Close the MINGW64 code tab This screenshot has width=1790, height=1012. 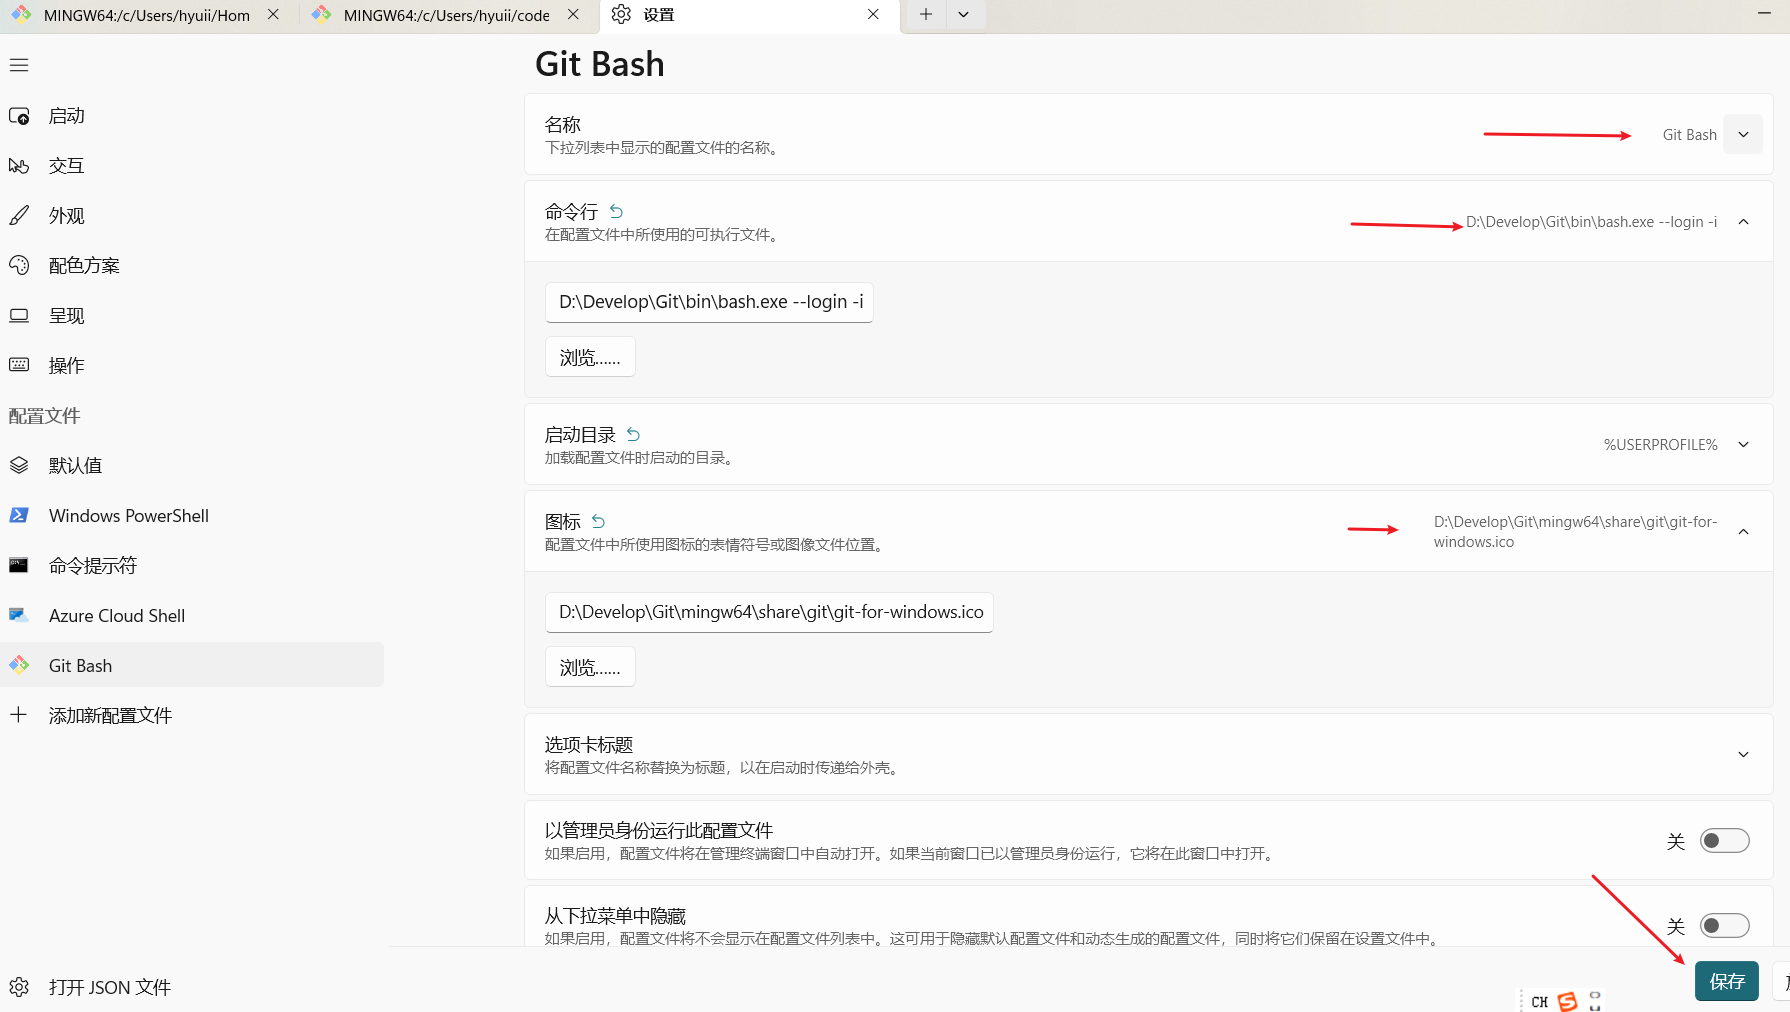click(x=573, y=14)
